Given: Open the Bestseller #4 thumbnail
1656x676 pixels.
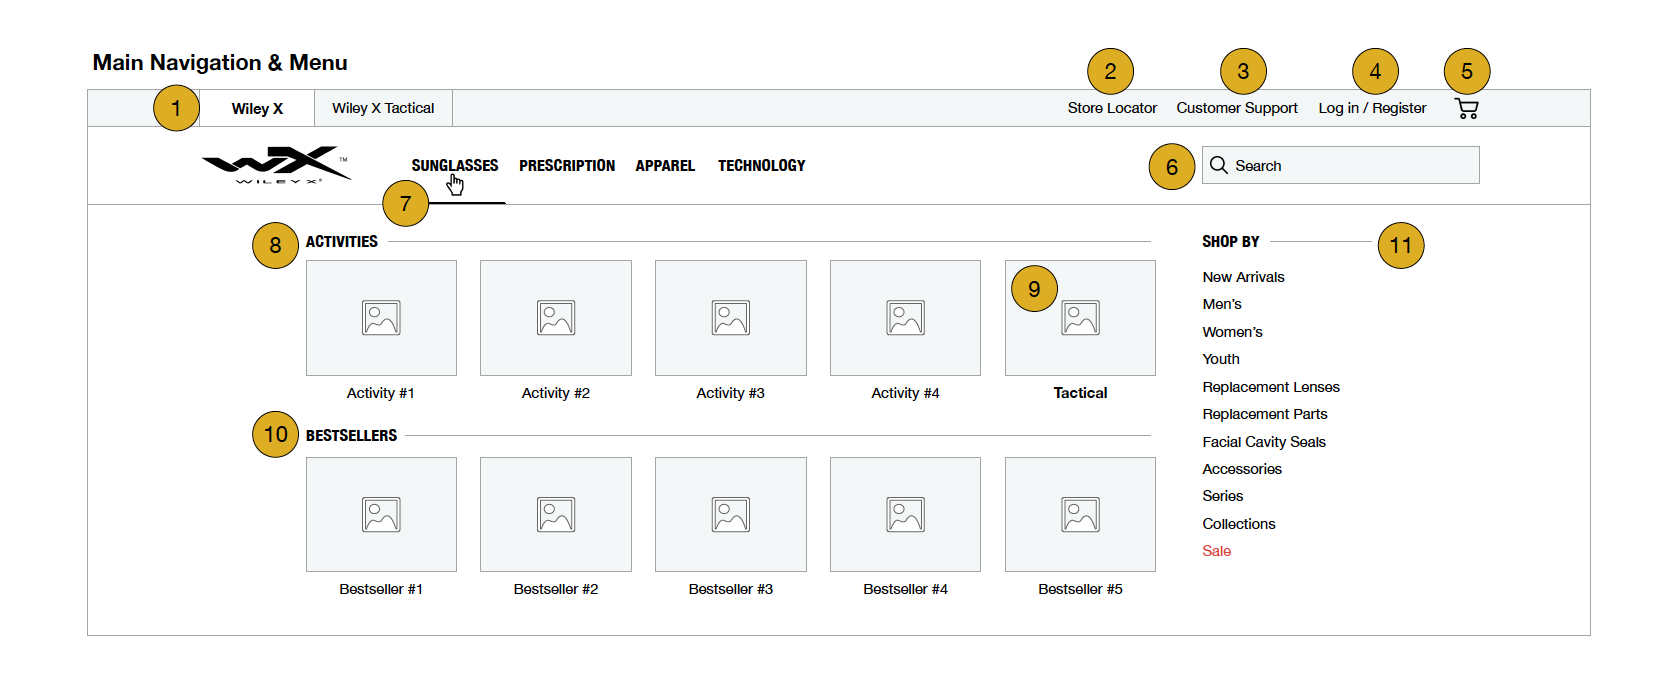Looking at the screenshot, I should 905,514.
